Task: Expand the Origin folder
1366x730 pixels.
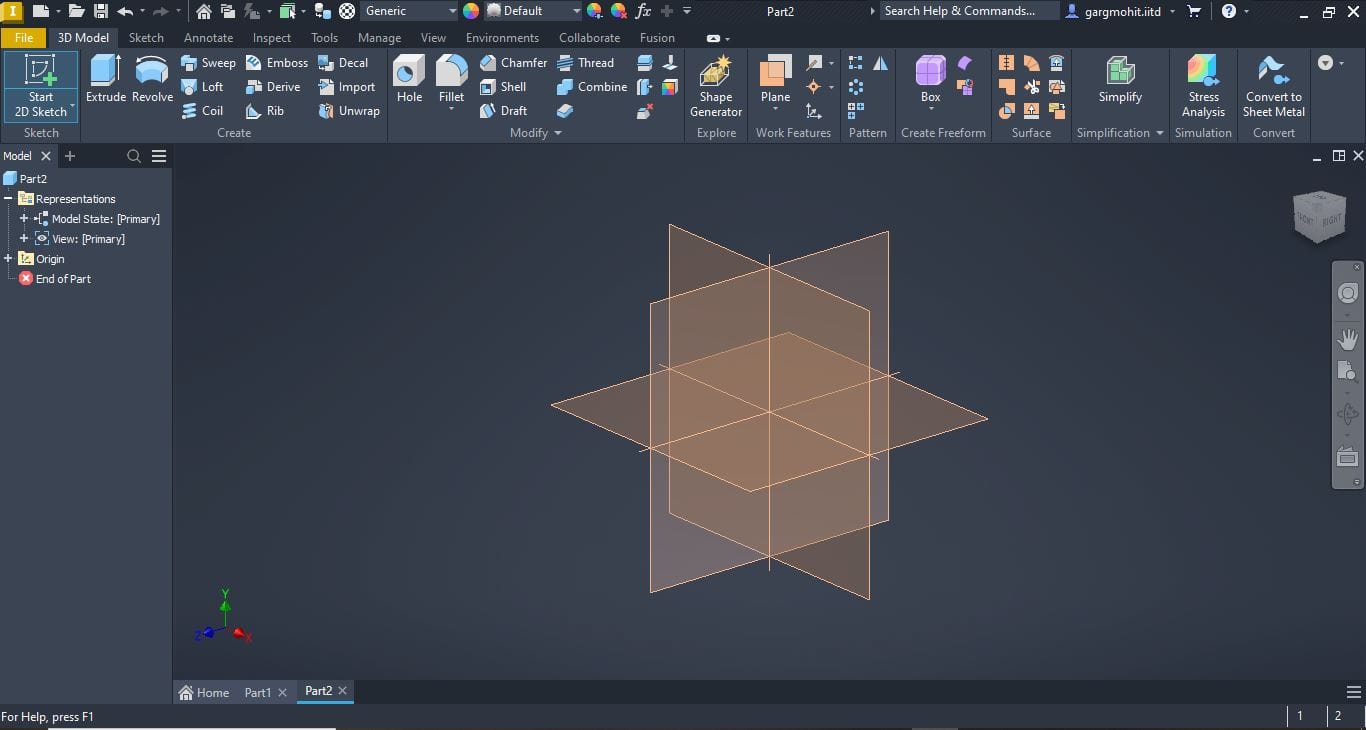Action: coord(8,259)
